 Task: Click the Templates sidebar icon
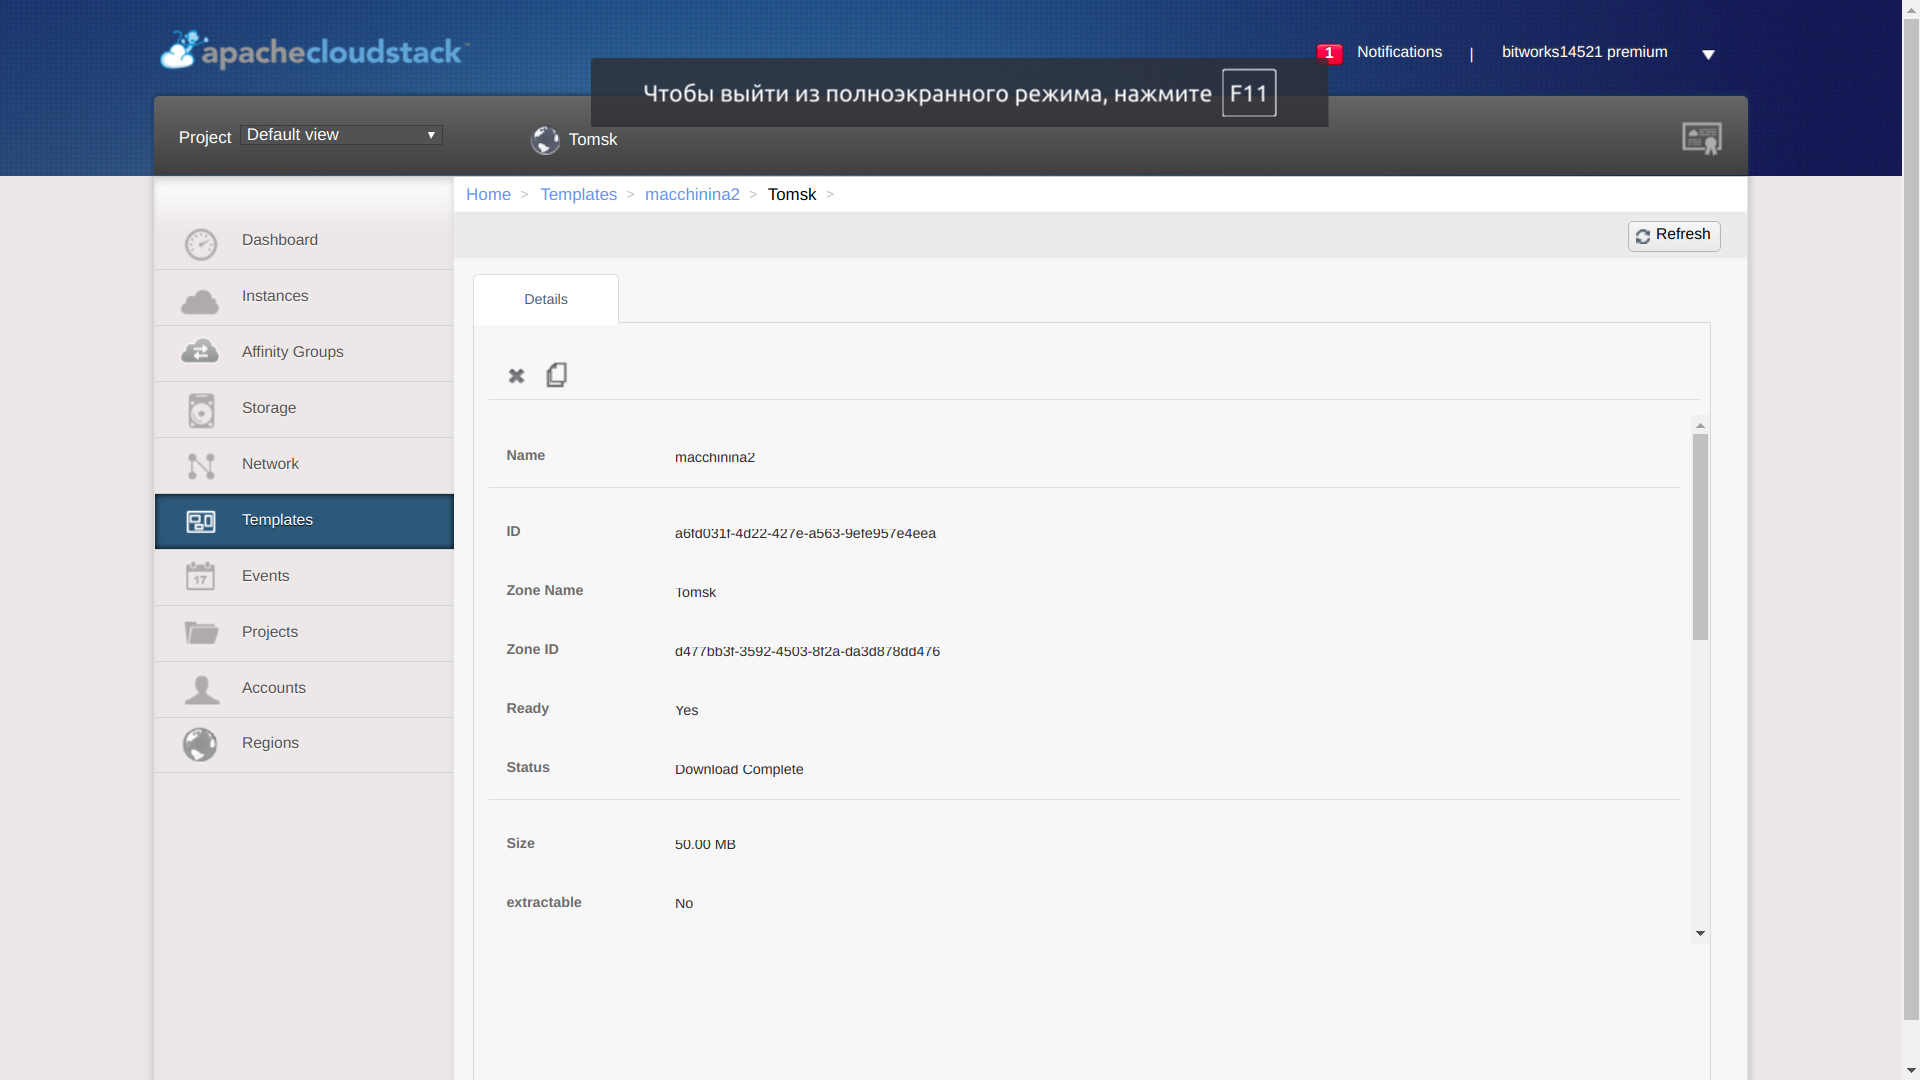[x=201, y=522]
